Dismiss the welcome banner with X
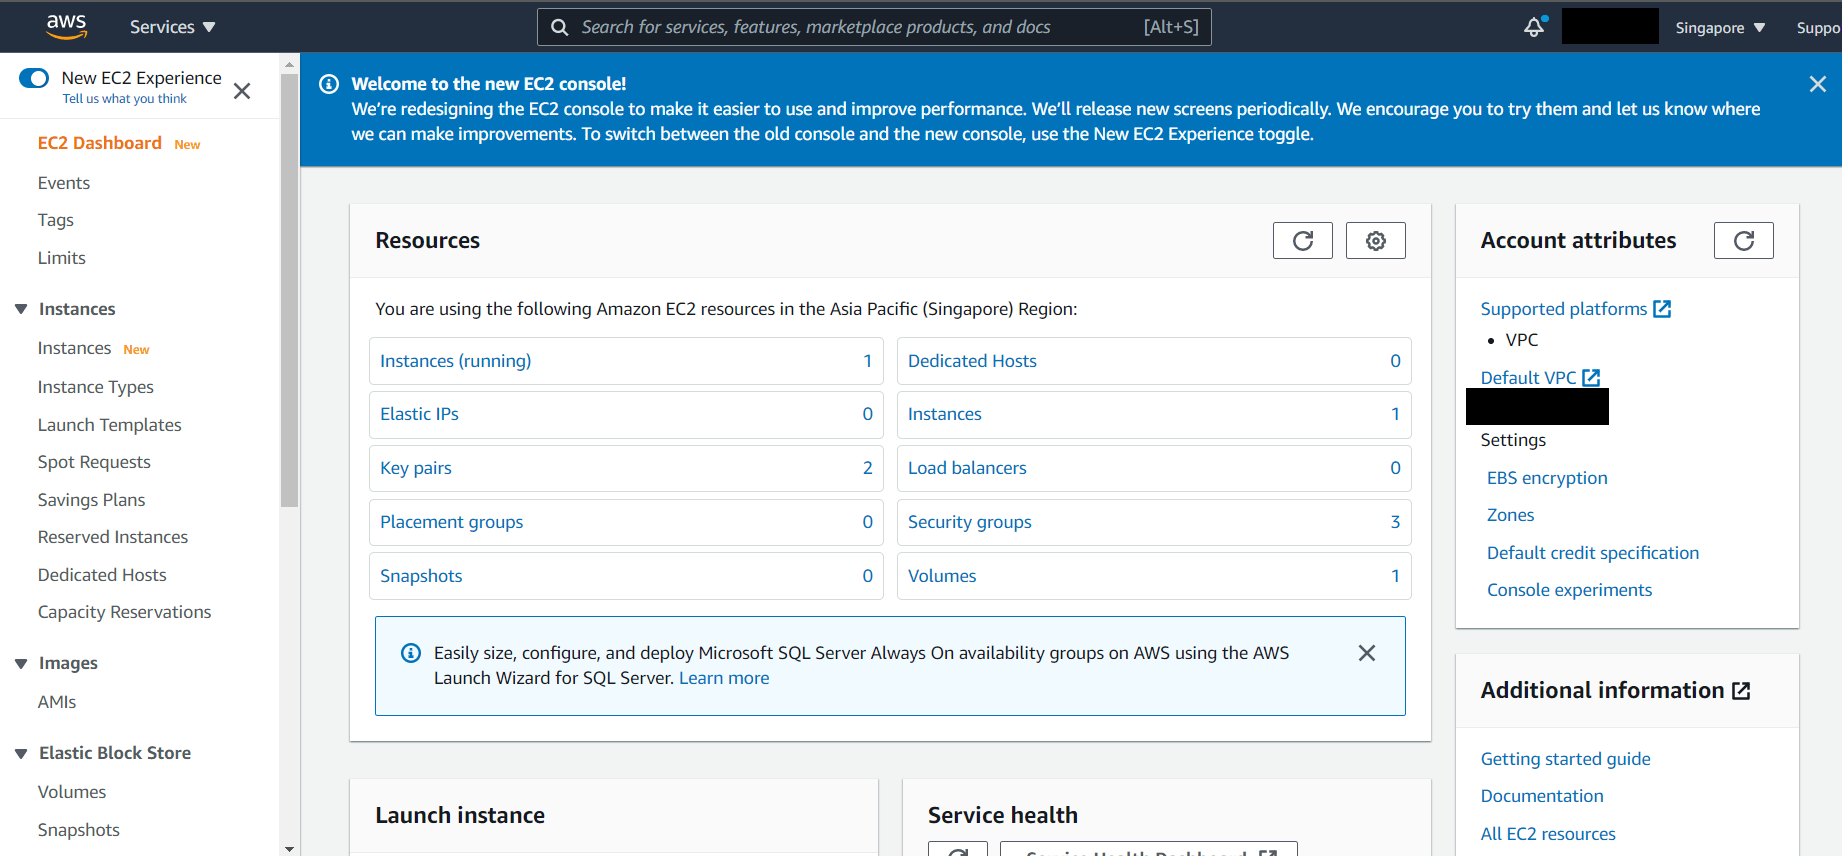Viewport: 1842px width, 856px height. 1817,84
